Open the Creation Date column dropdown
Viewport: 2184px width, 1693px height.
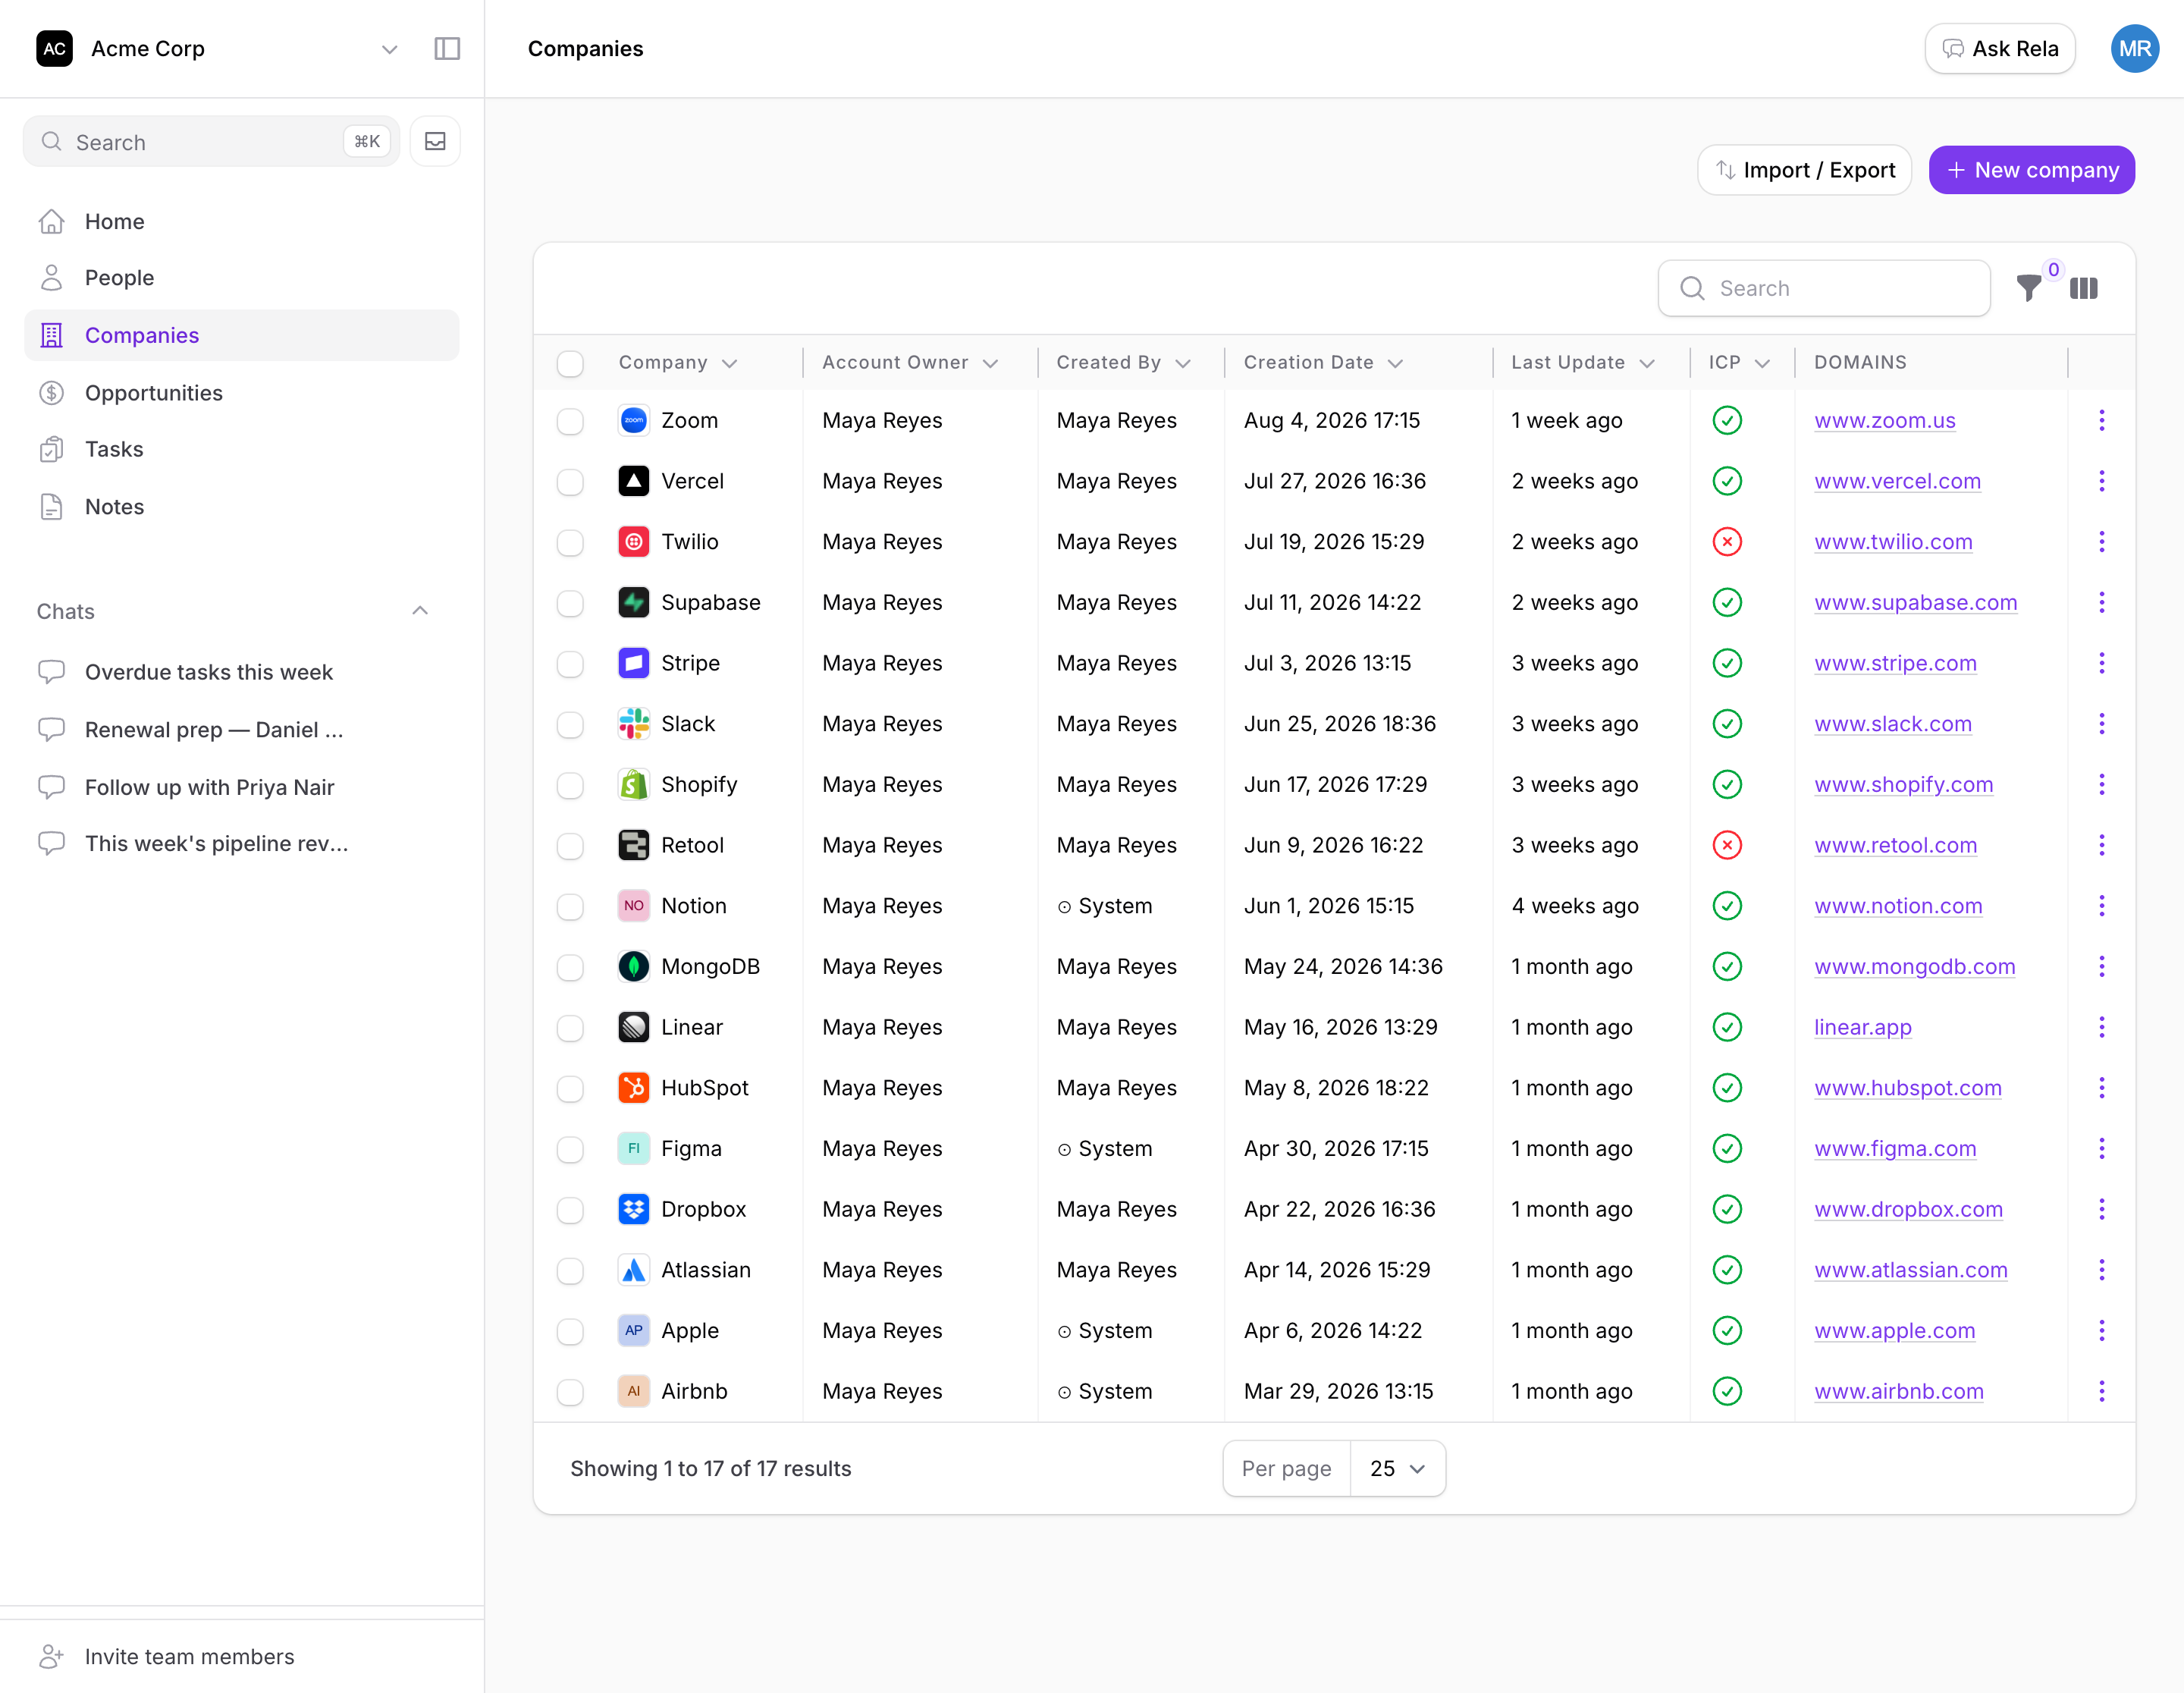(1396, 364)
